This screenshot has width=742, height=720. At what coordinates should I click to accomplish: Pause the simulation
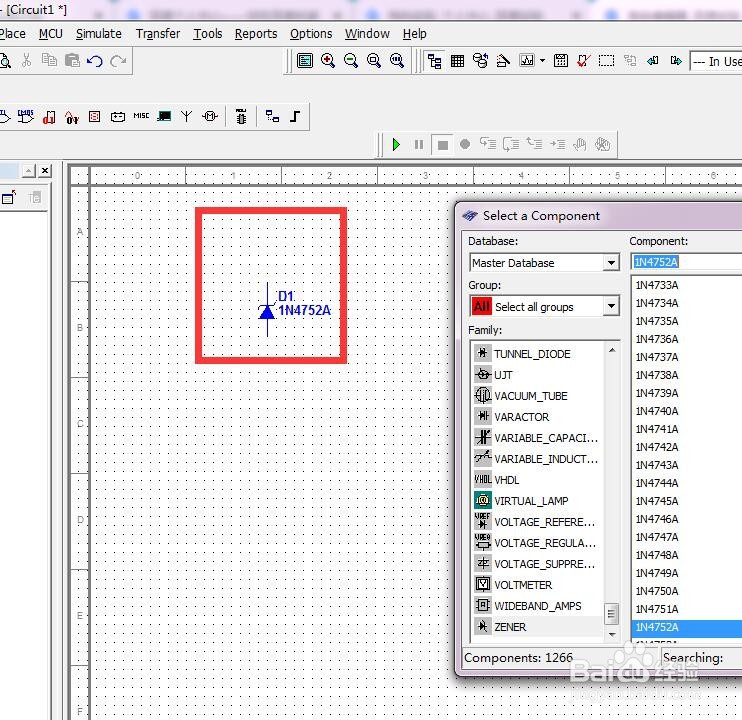point(419,144)
